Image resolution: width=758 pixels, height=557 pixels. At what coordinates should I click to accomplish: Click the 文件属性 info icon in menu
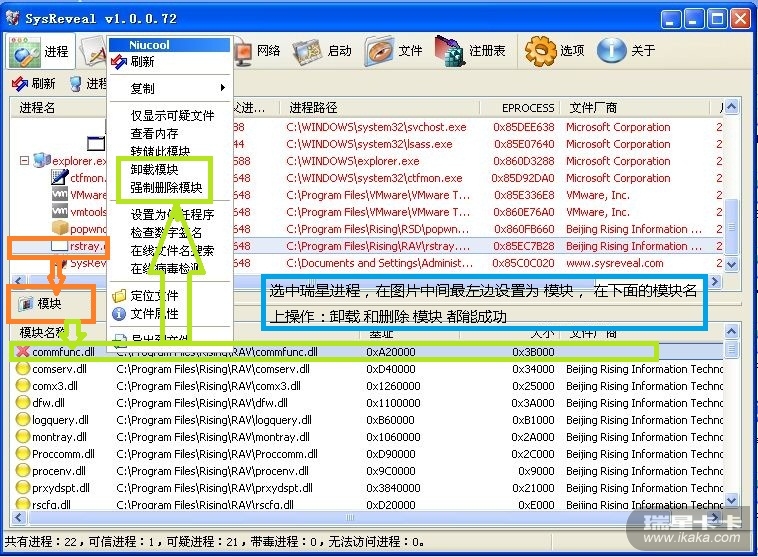pyautogui.click(x=119, y=314)
